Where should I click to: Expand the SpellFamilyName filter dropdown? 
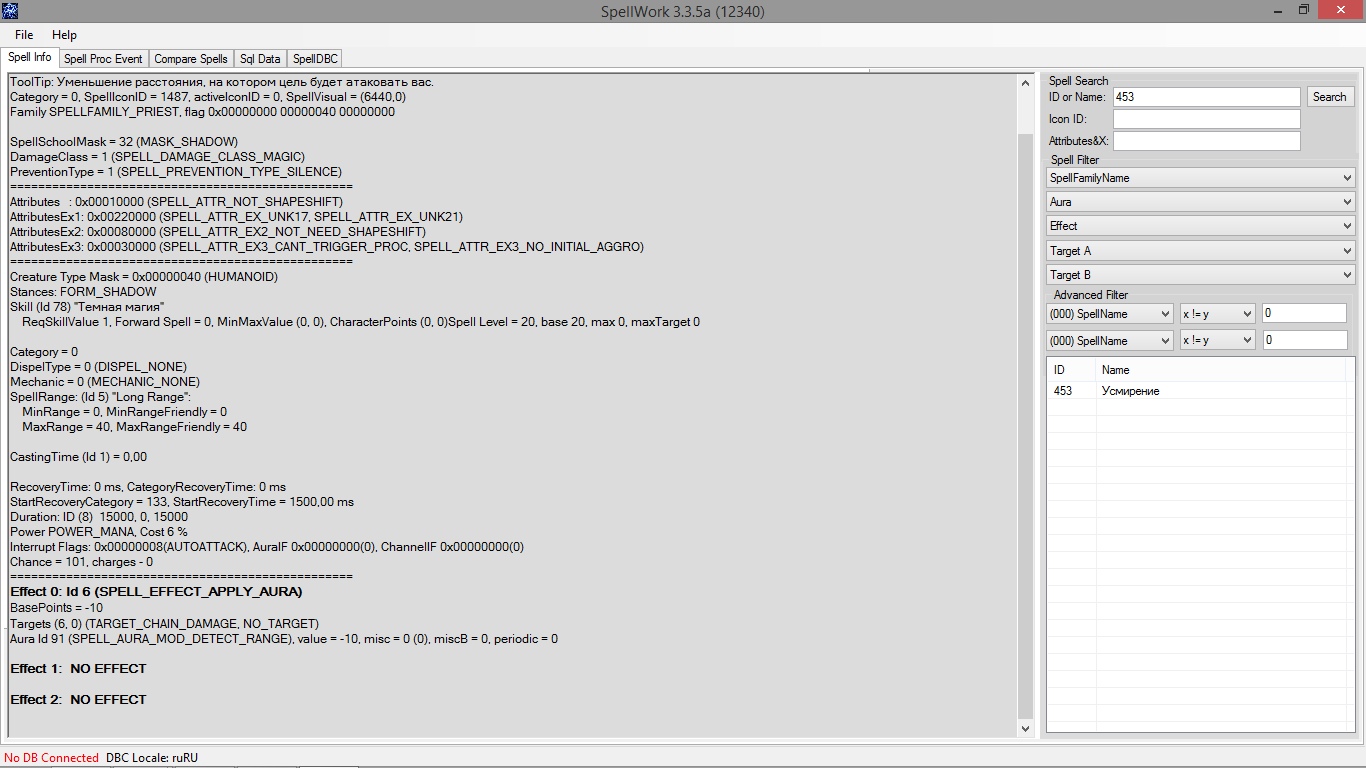point(1200,178)
